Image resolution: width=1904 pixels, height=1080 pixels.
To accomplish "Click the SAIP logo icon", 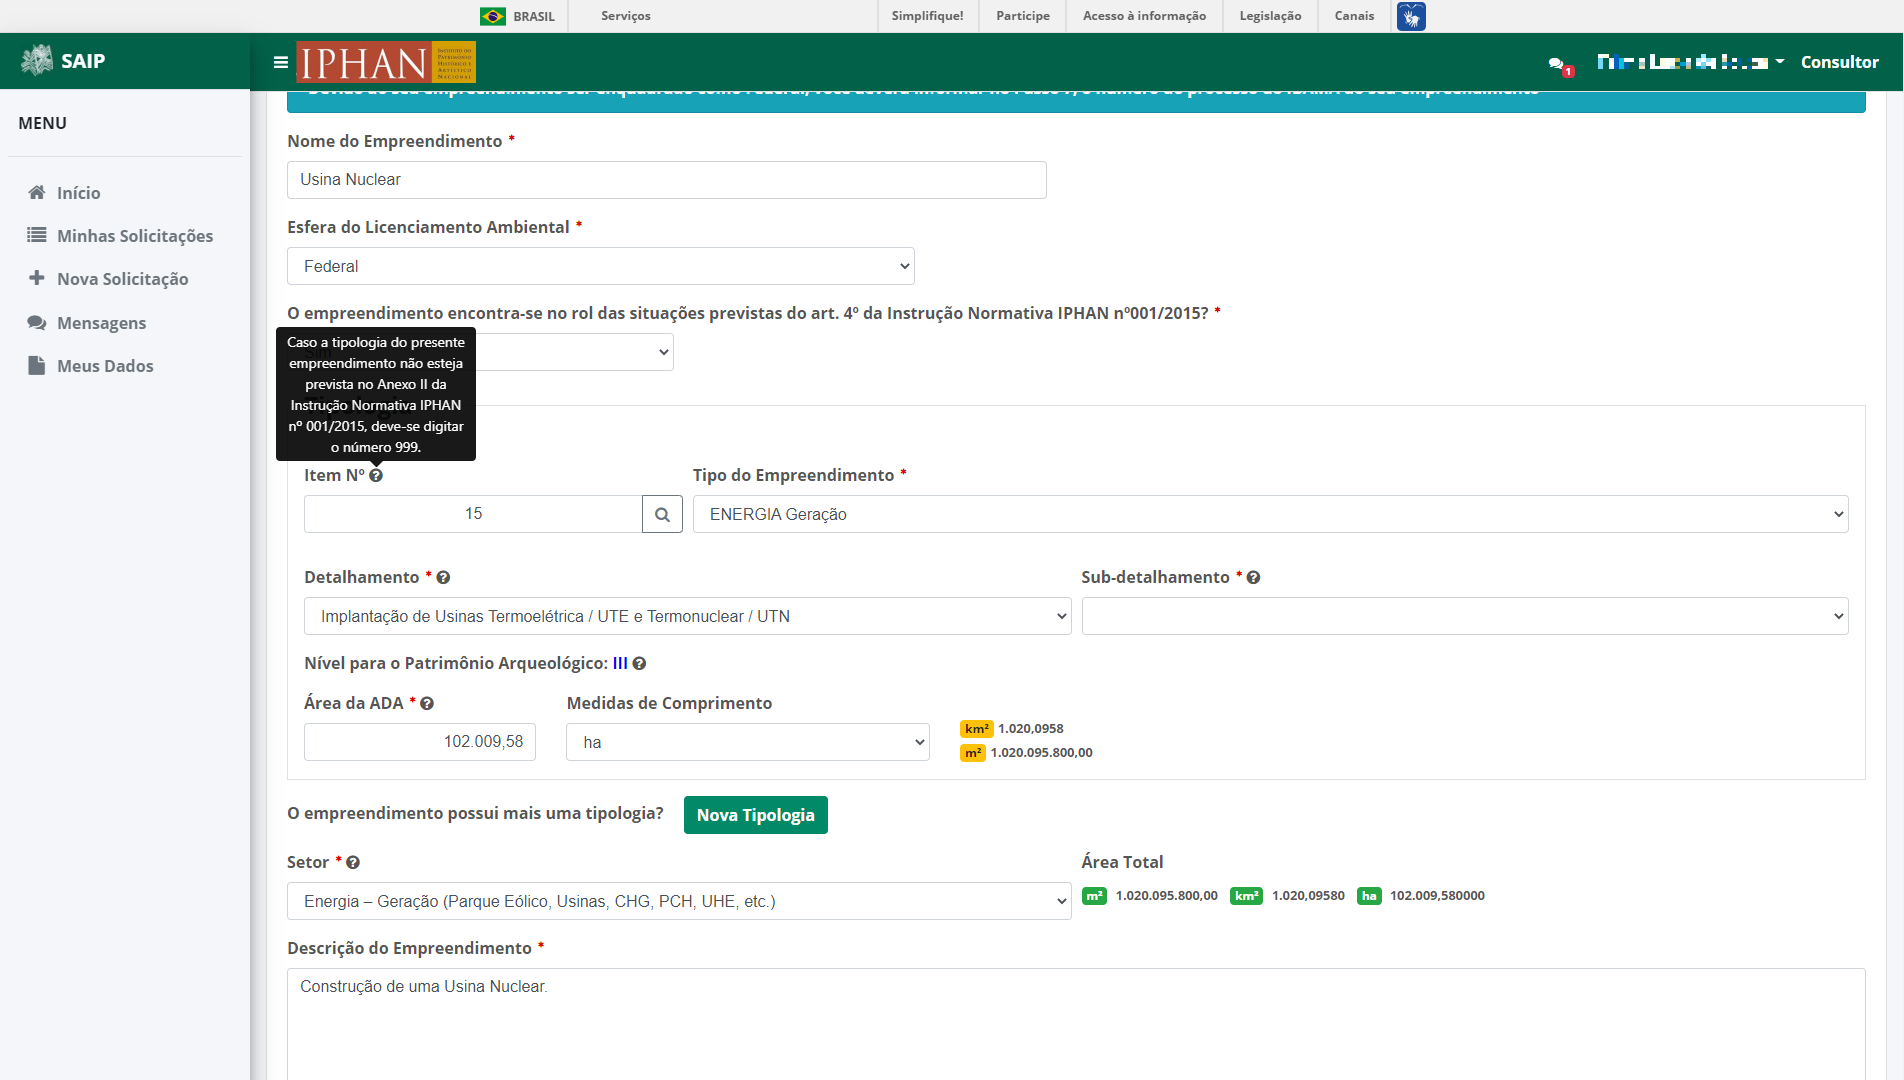I will click(37, 60).
